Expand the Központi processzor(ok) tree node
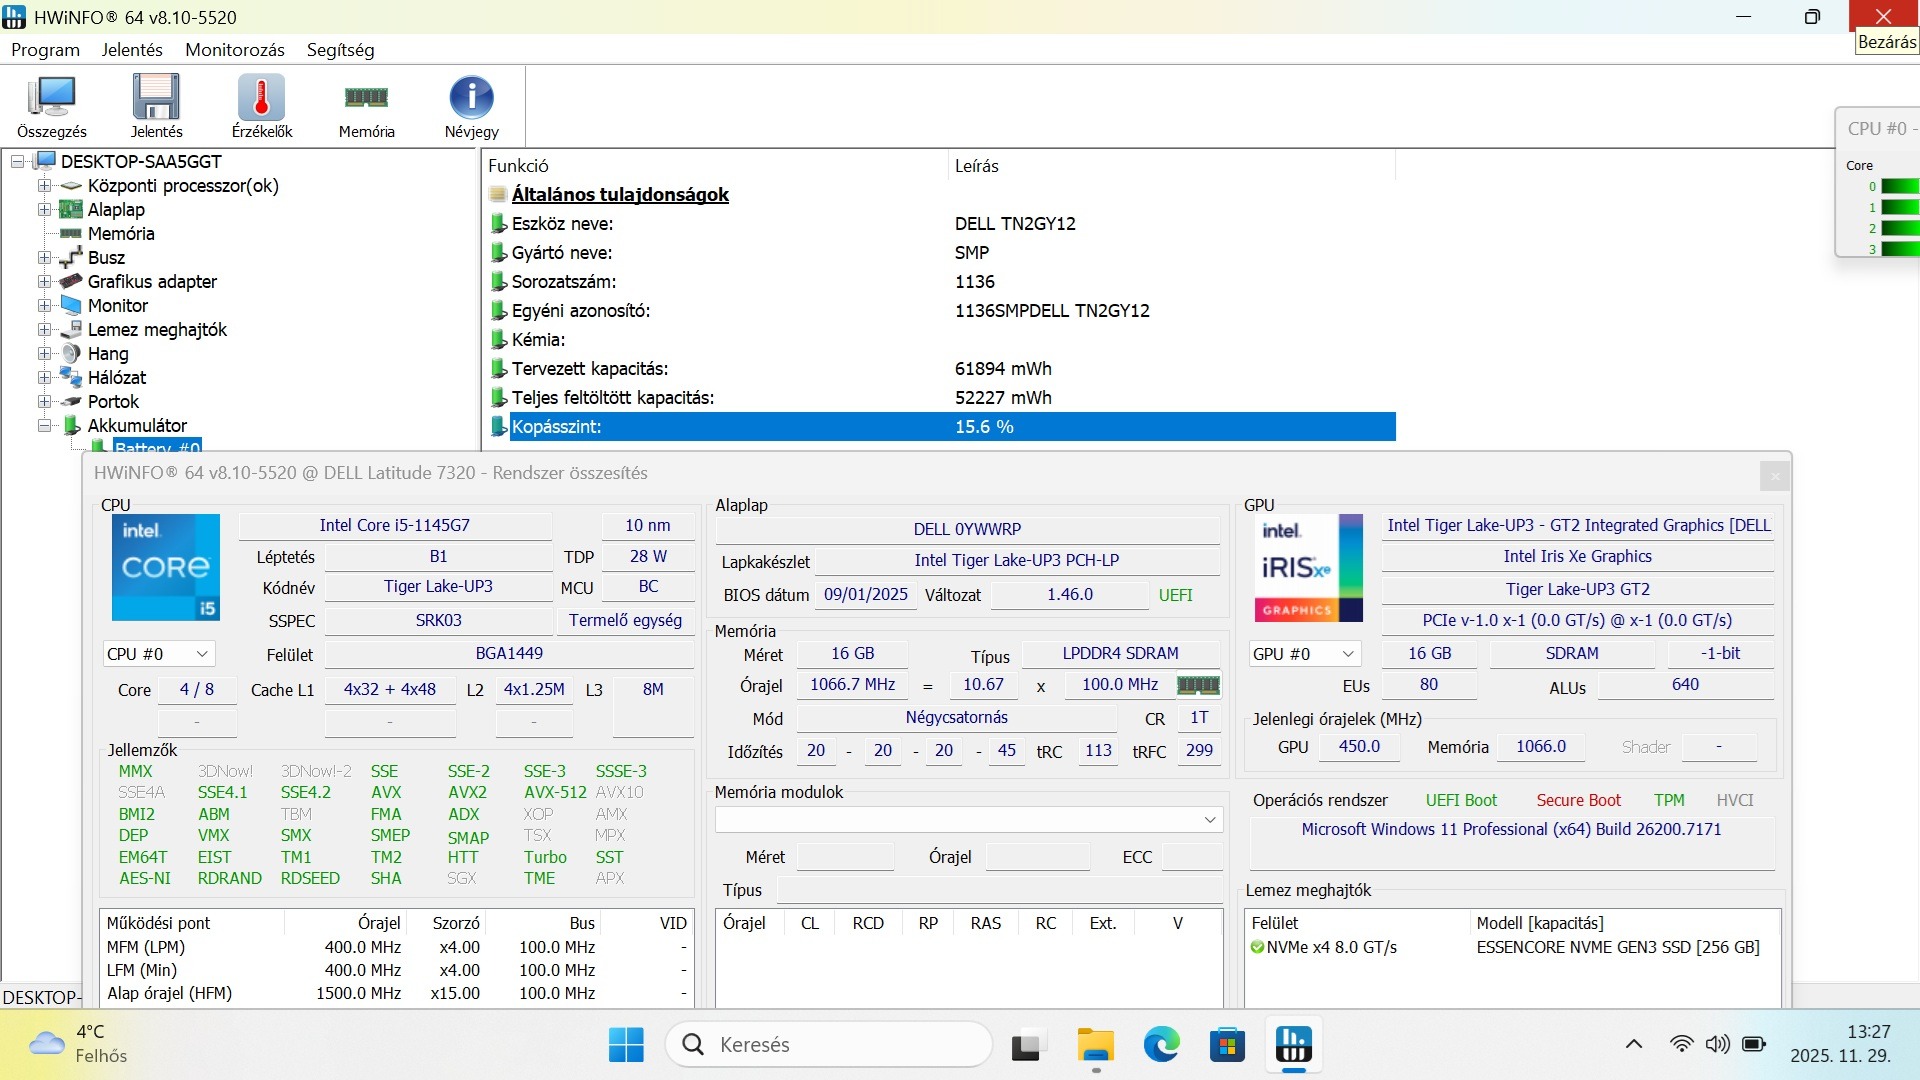The width and height of the screenshot is (1920, 1080). (x=44, y=186)
